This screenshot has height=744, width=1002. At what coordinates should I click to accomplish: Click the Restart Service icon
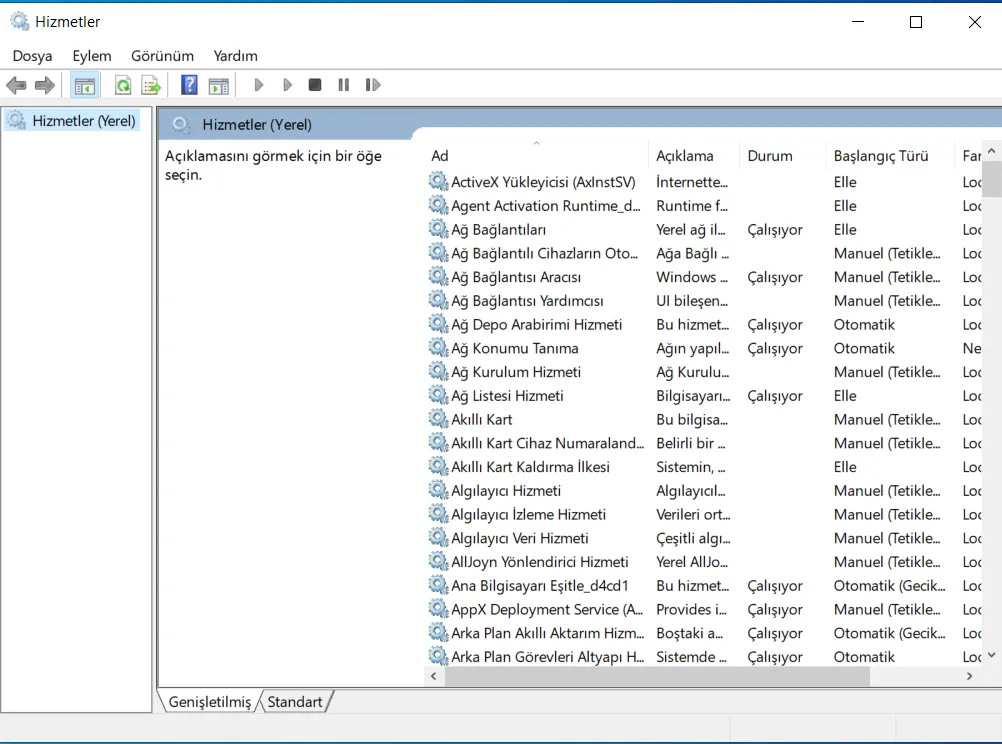point(373,85)
